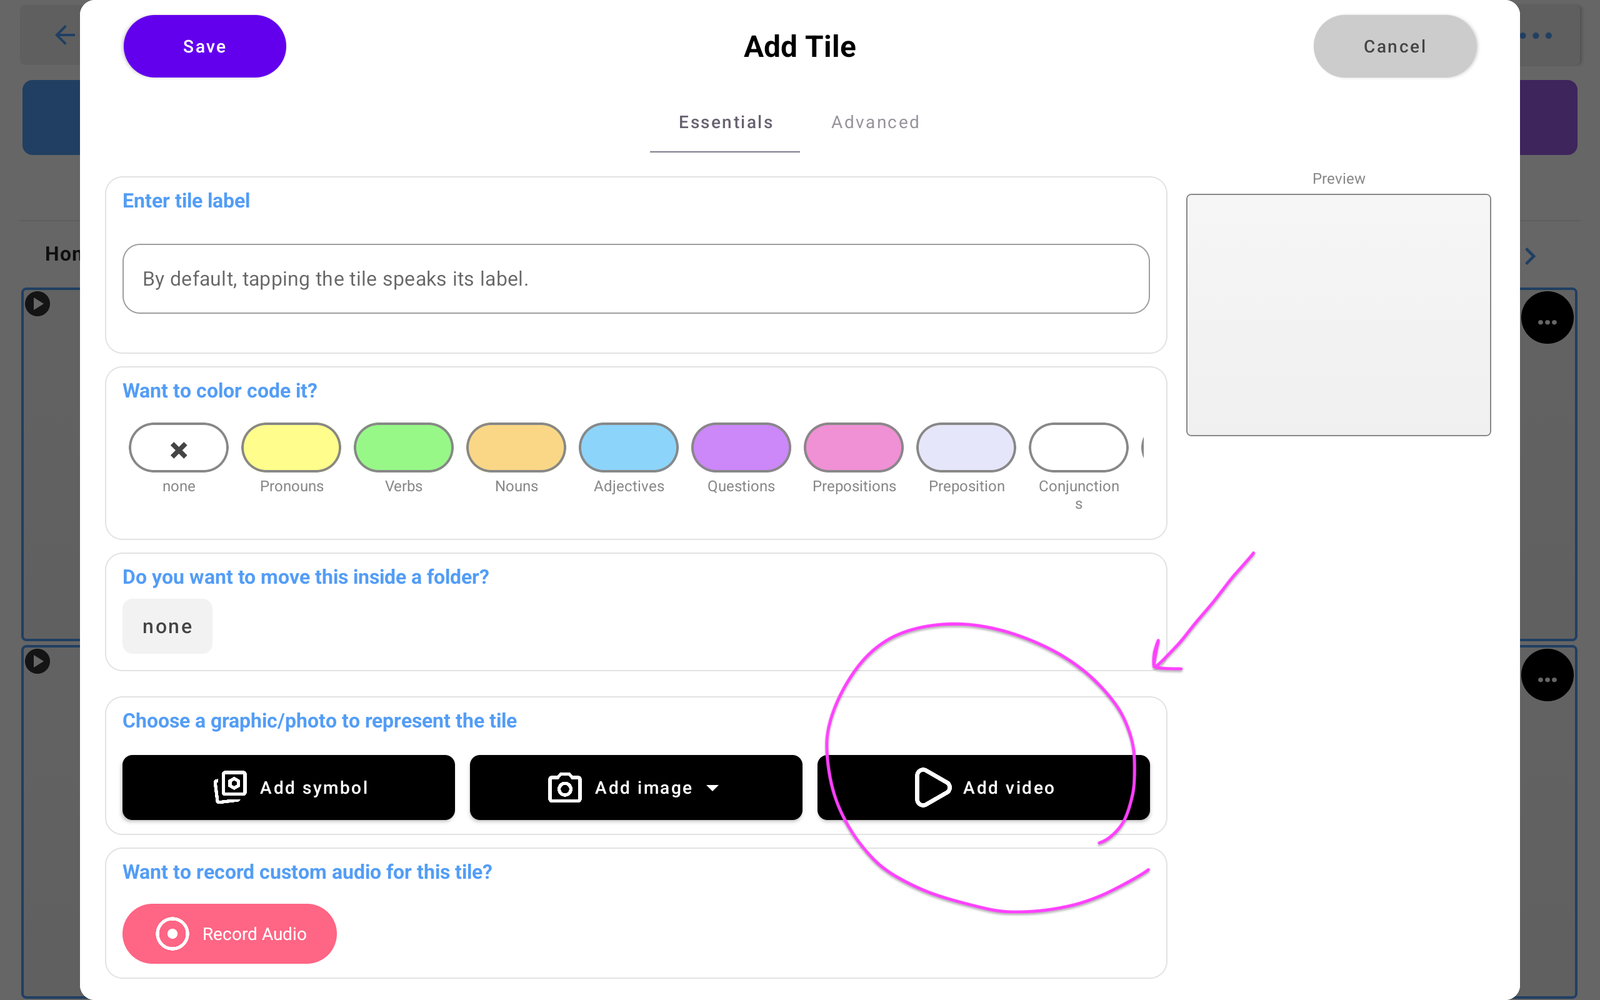Click the right chevron in background page
This screenshot has height=1000, width=1600.
coord(1530,256)
